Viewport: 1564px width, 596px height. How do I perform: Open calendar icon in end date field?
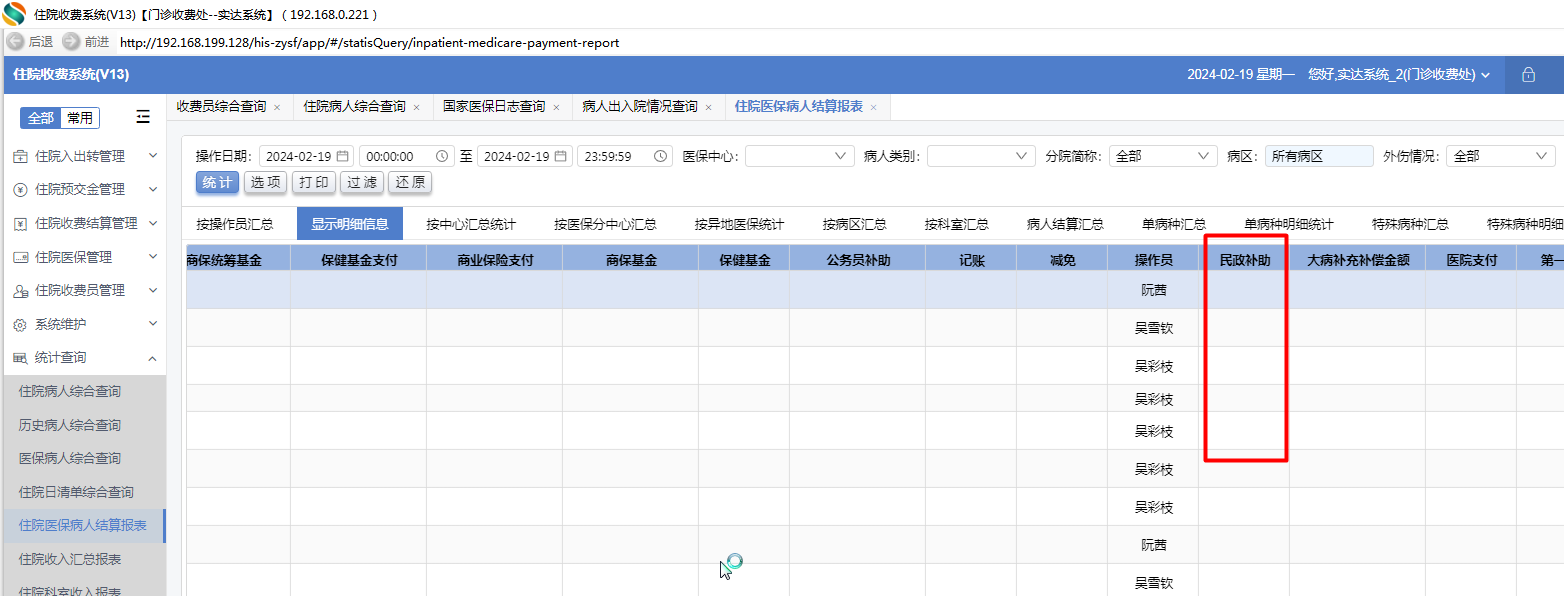561,156
